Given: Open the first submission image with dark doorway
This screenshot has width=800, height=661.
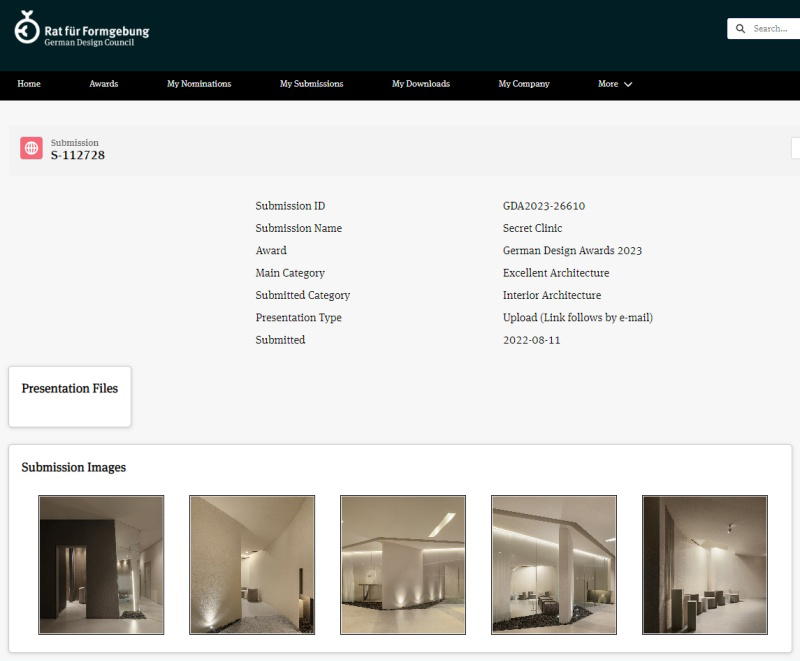Looking at the screenshot, I should (x=101, y=565).
